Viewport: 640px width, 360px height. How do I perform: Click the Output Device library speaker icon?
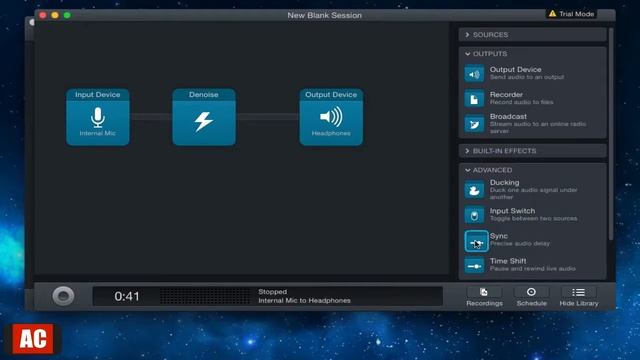point(474,74)
